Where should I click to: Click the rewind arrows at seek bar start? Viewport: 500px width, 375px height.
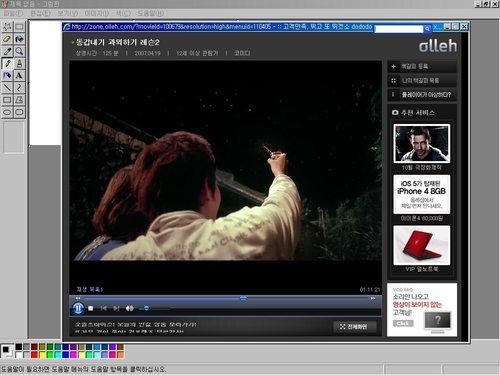coord(78,298)
